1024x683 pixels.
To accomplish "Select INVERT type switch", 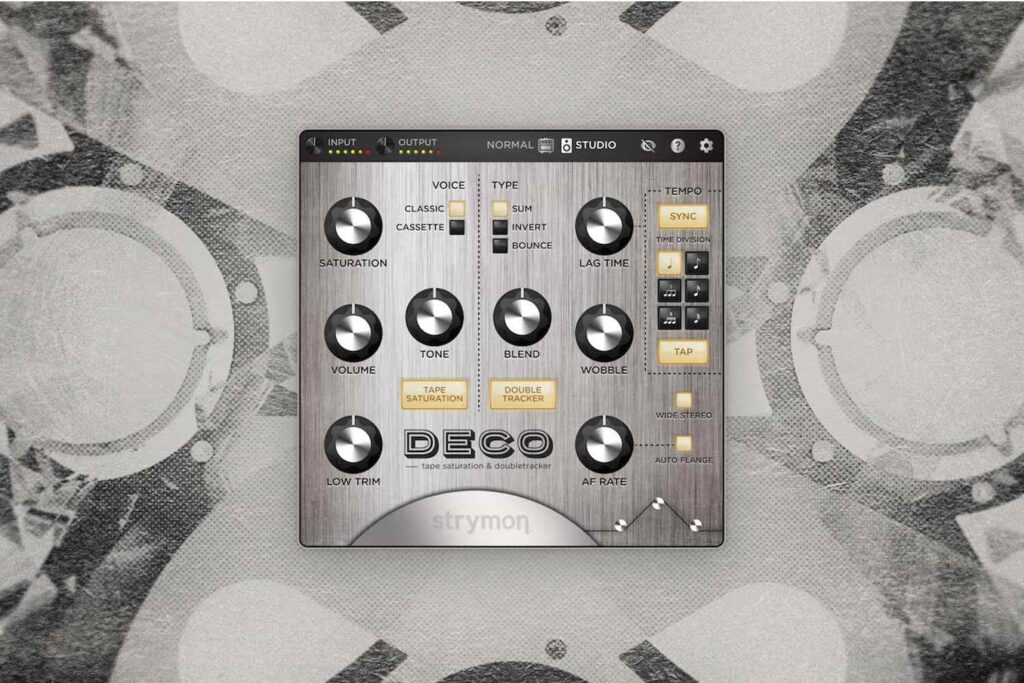I will [x=500, y=227].
